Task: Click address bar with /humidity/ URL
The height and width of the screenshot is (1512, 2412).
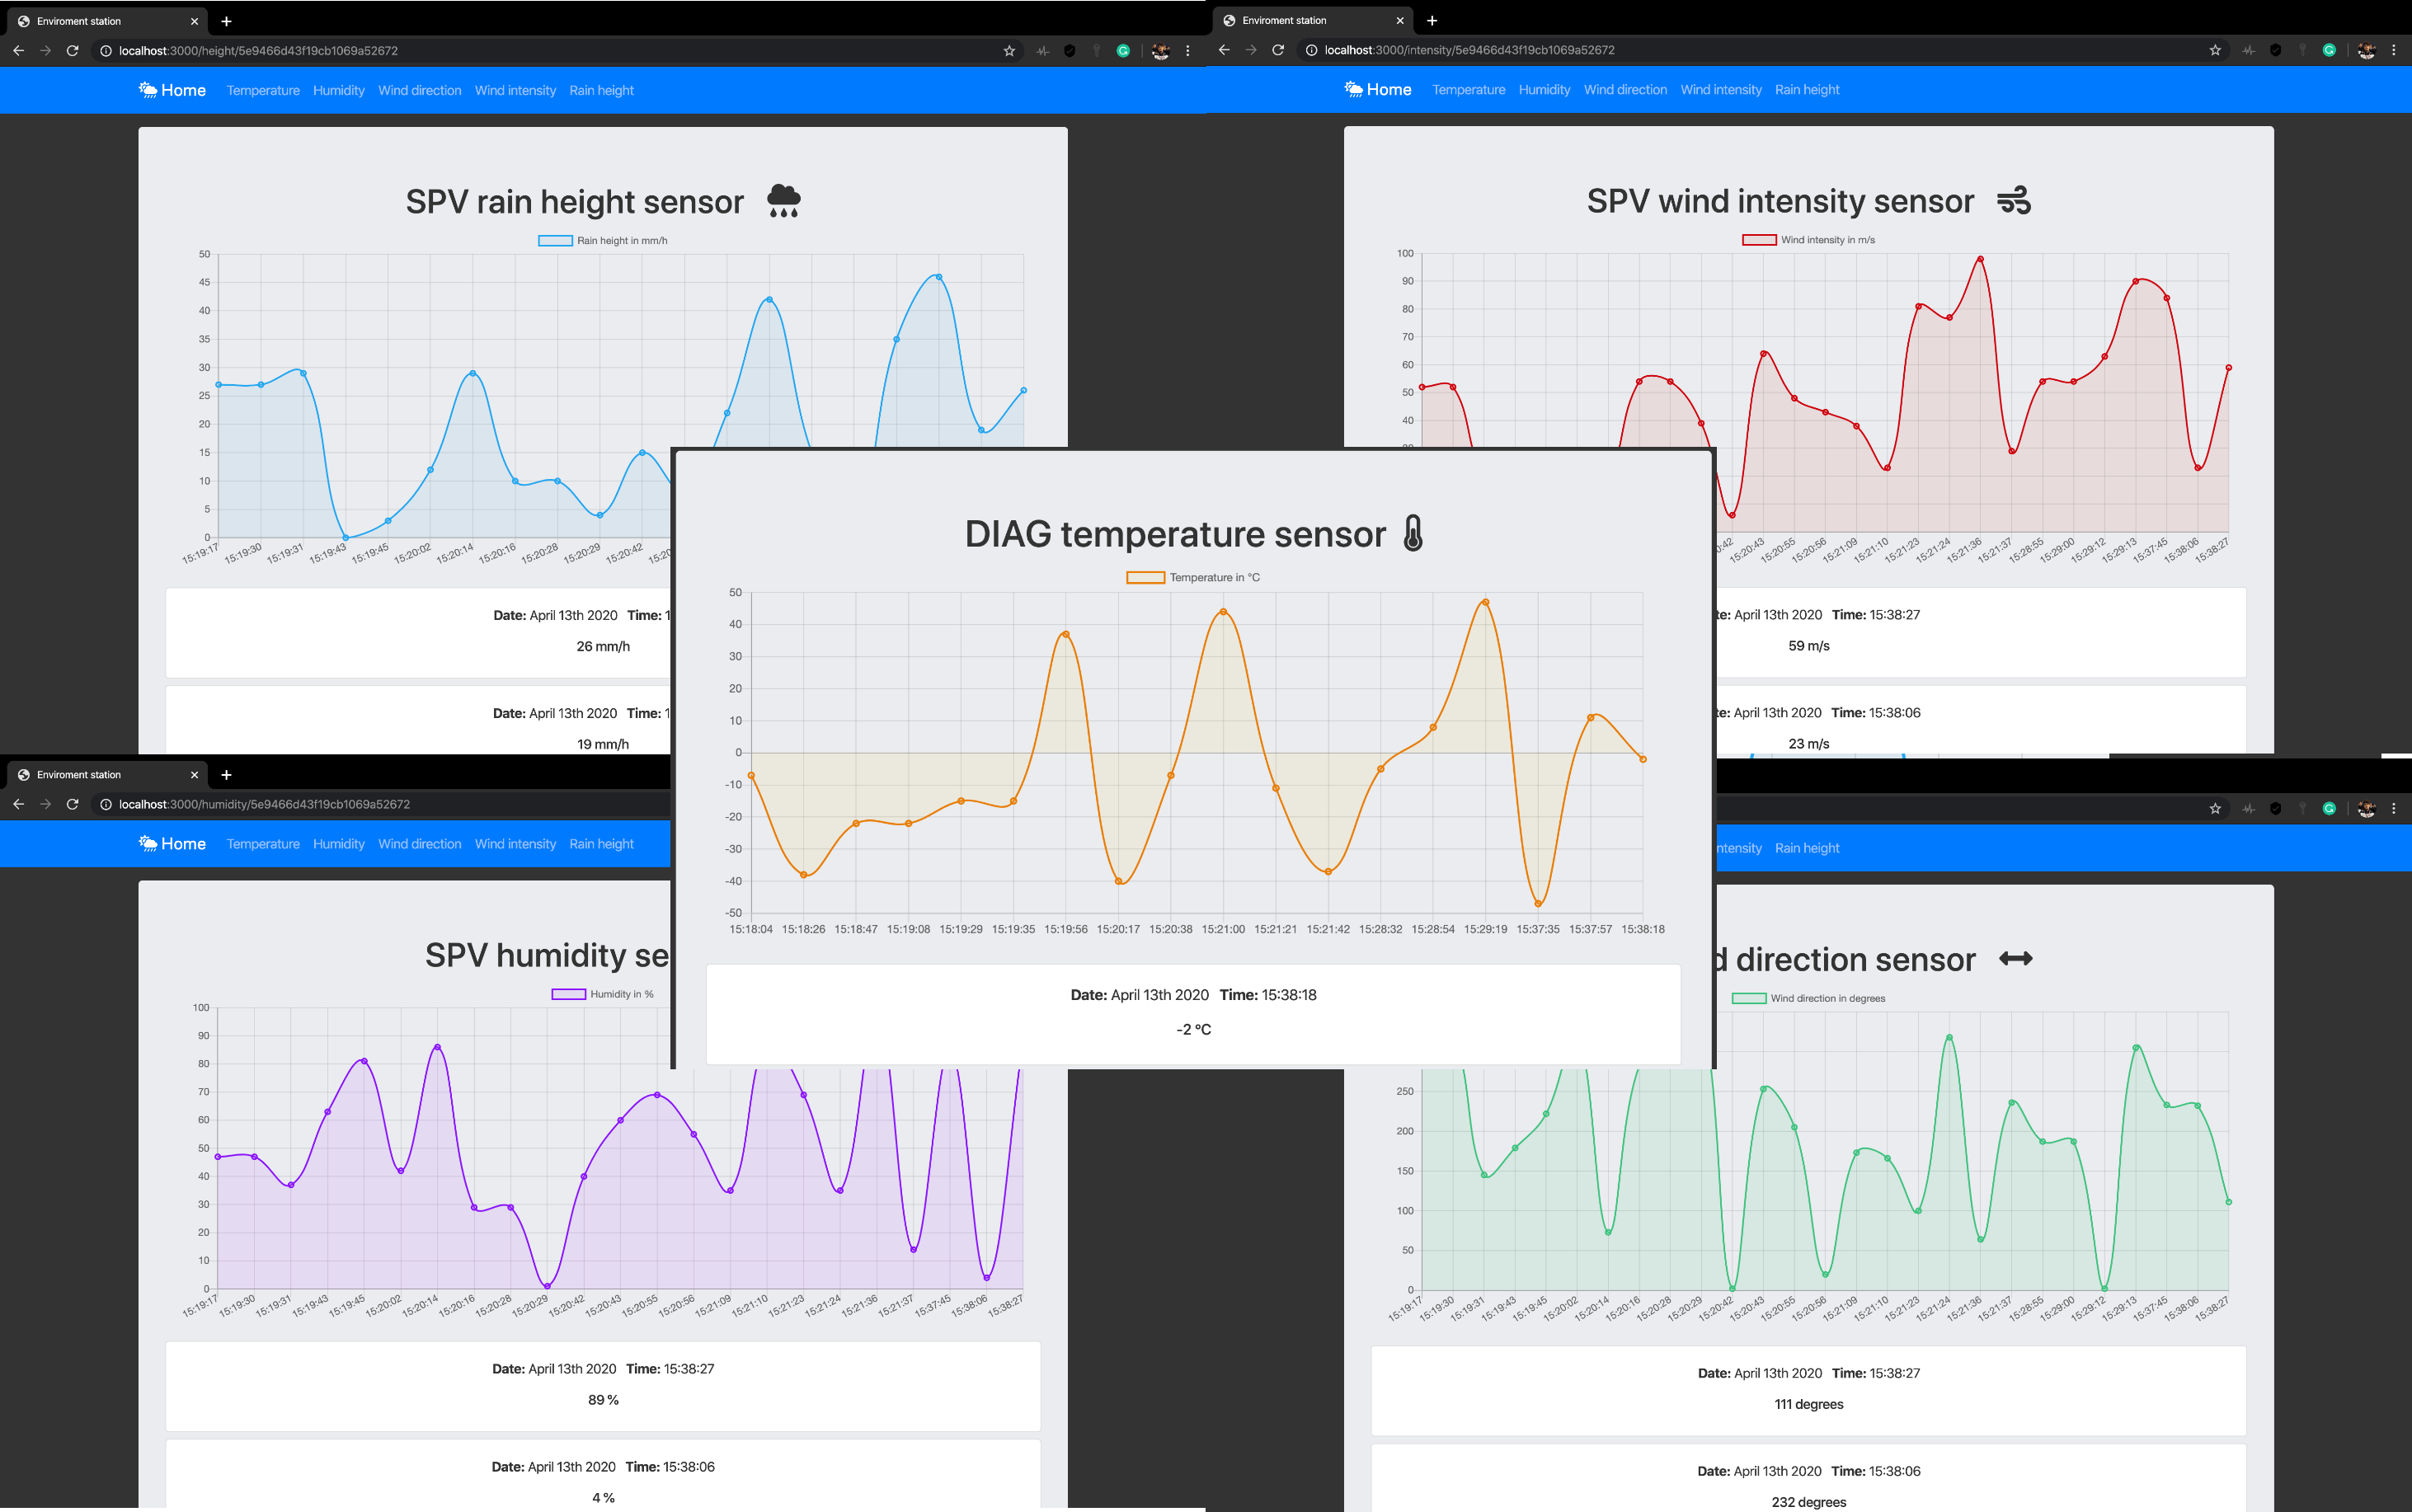Action: point(381,804)
